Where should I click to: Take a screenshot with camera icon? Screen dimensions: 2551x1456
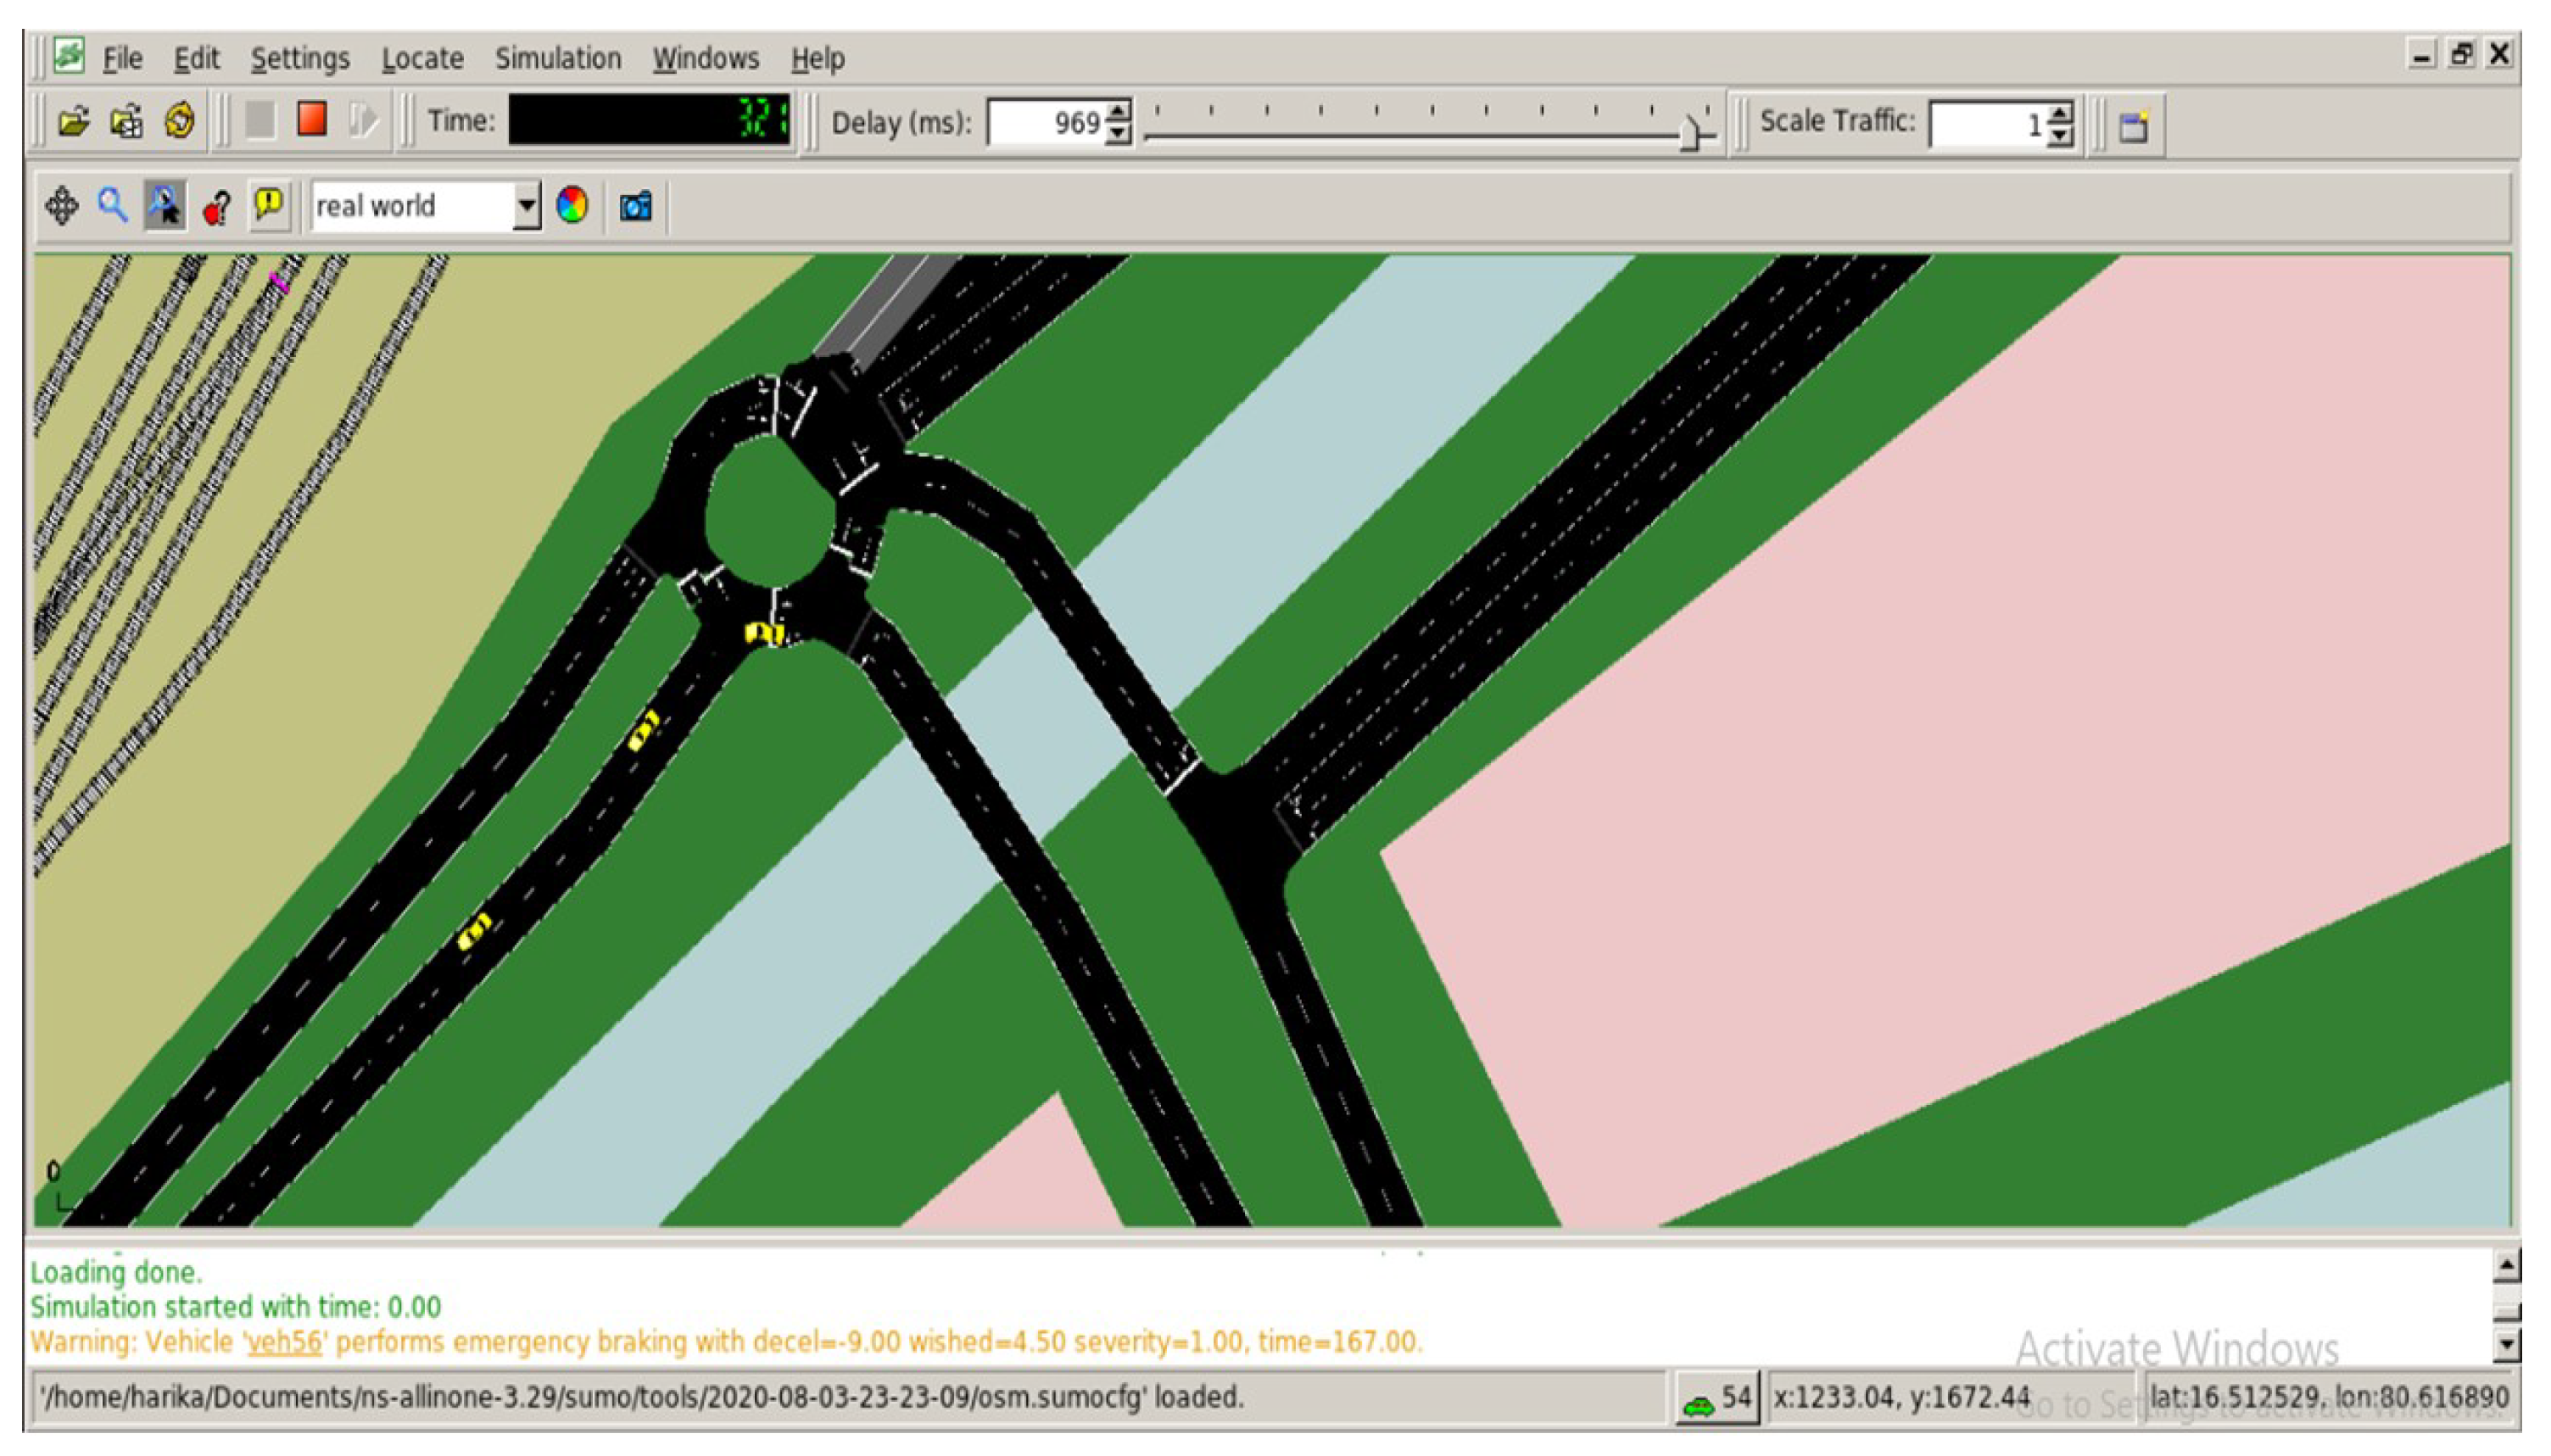click(636, 207)
